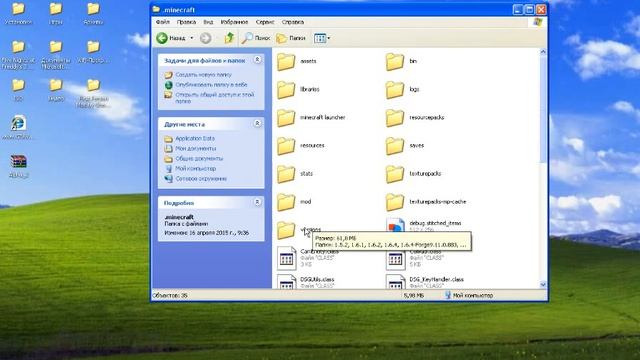Collapse the Задачи для файлов и папок panel
This screenshot has height=360, width=640.
tap(258, 60)
